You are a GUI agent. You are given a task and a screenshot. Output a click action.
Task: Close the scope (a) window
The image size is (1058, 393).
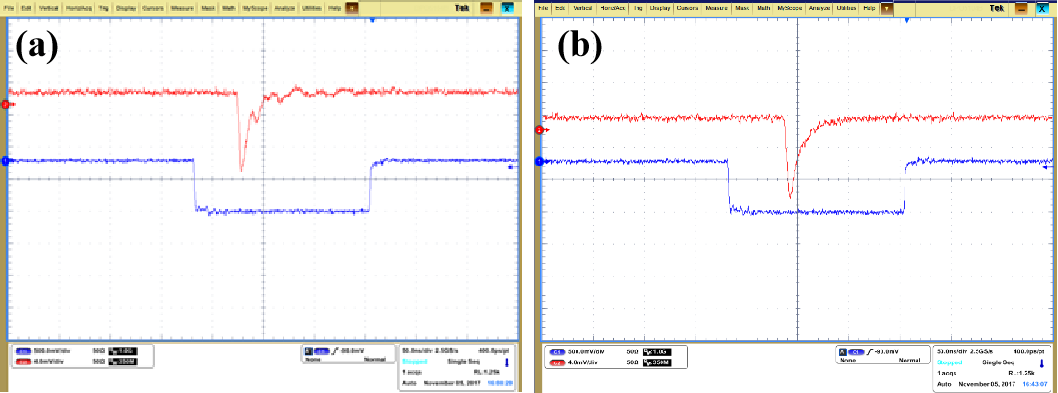point(507,8)
